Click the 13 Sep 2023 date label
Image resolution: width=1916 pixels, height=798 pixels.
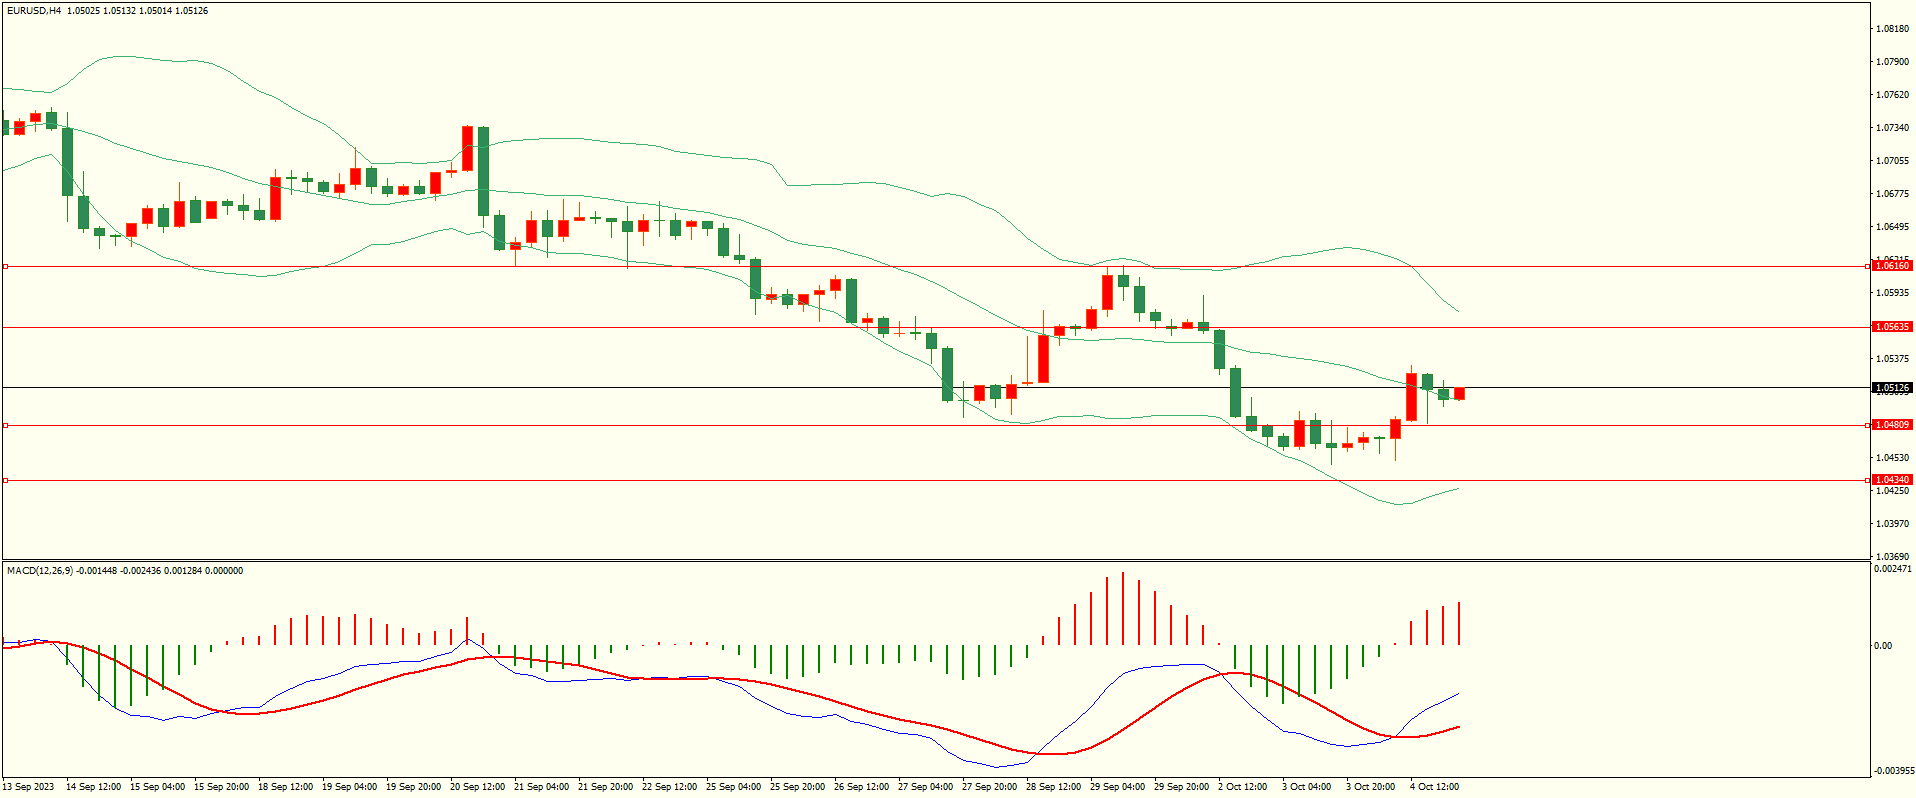(29, 787)
